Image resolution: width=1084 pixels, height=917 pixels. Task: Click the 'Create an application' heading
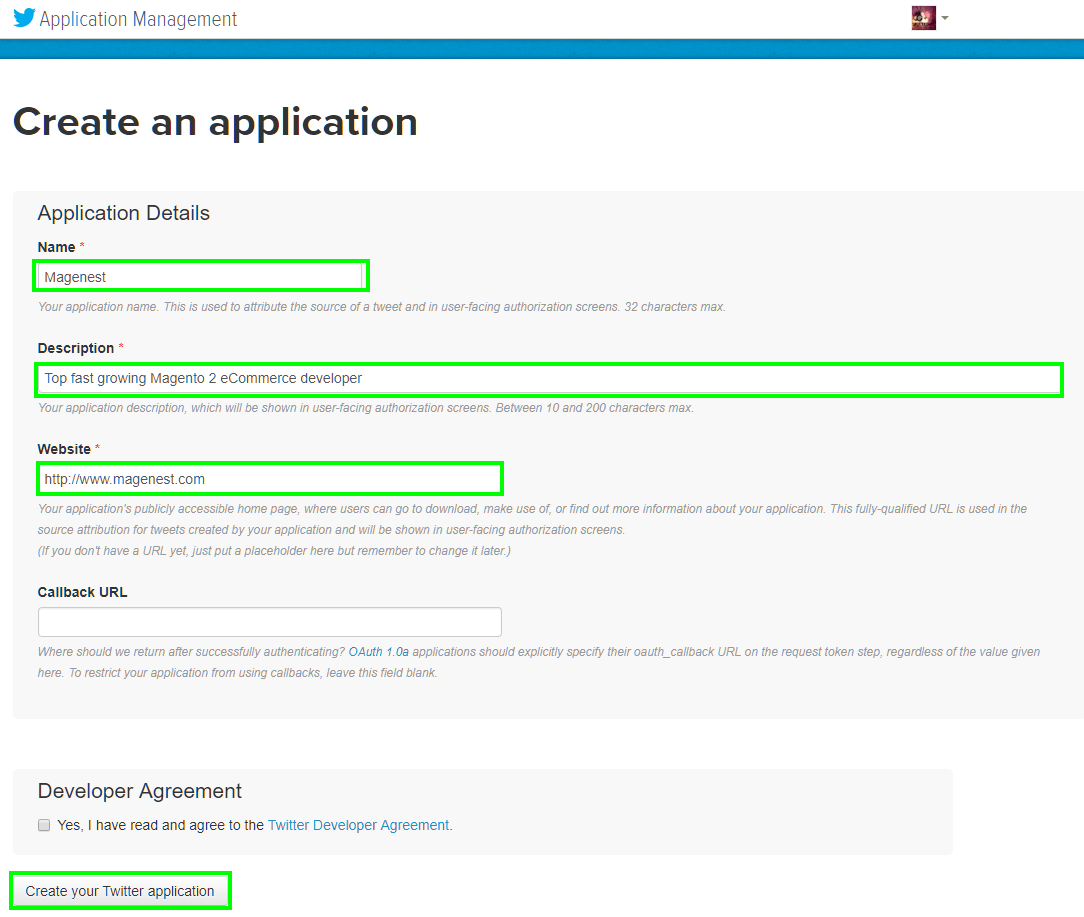(215, 122)
